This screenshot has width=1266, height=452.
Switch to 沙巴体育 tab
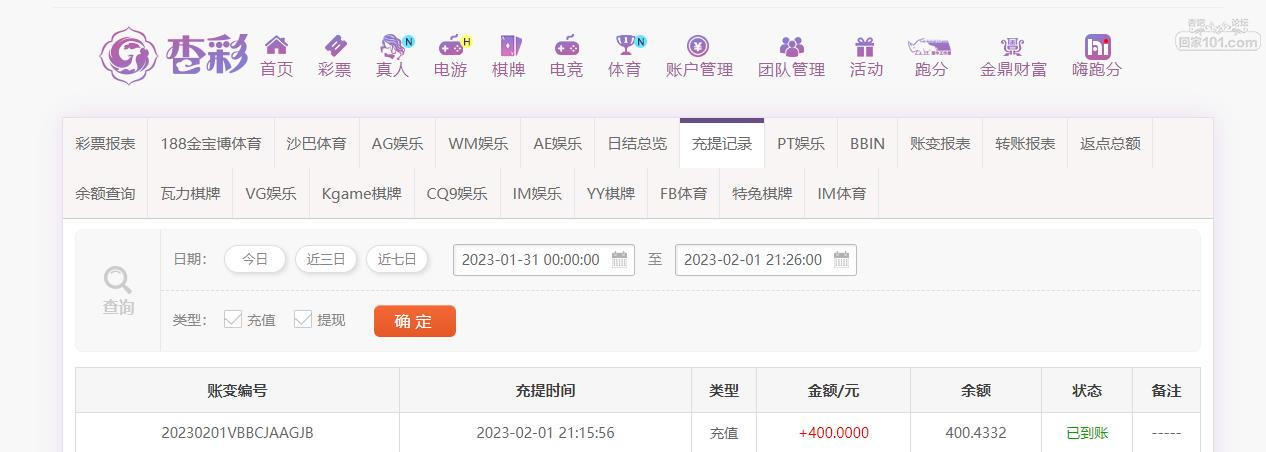tap(316, 143)
